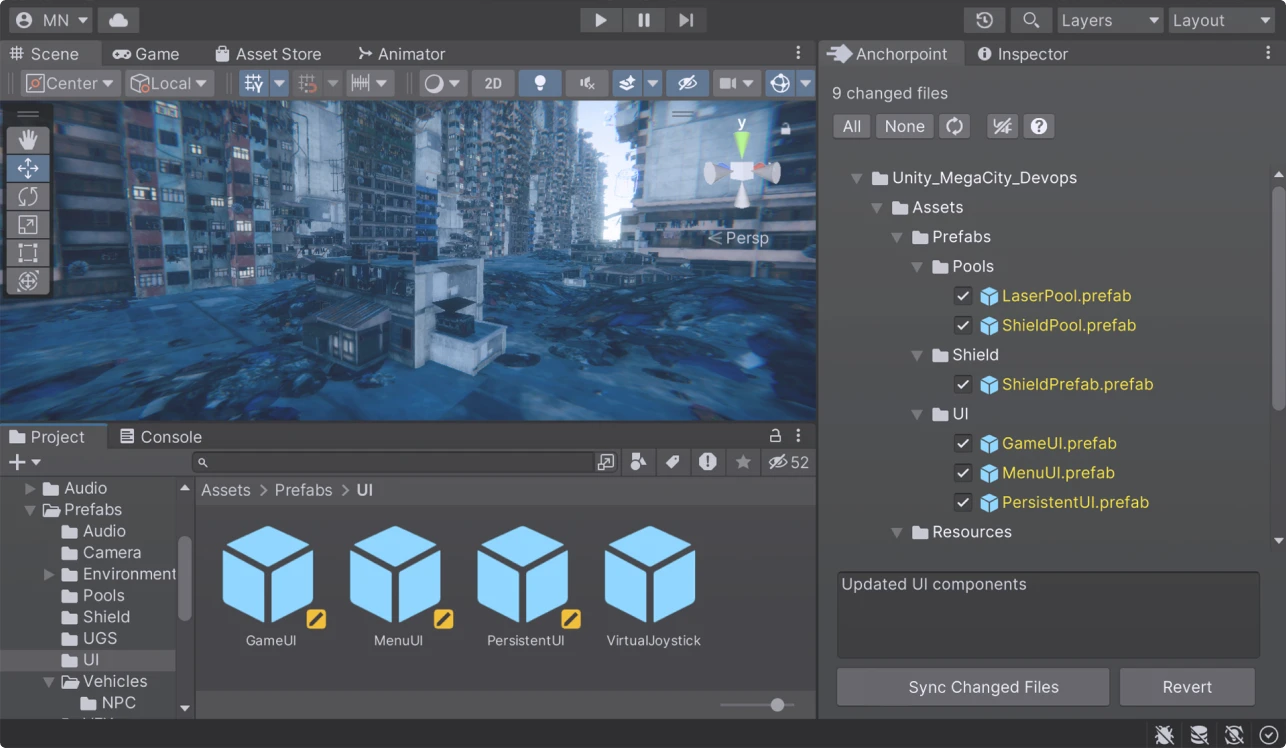Click the Play button
The image size is (1286, 748).
click(600, 20)
